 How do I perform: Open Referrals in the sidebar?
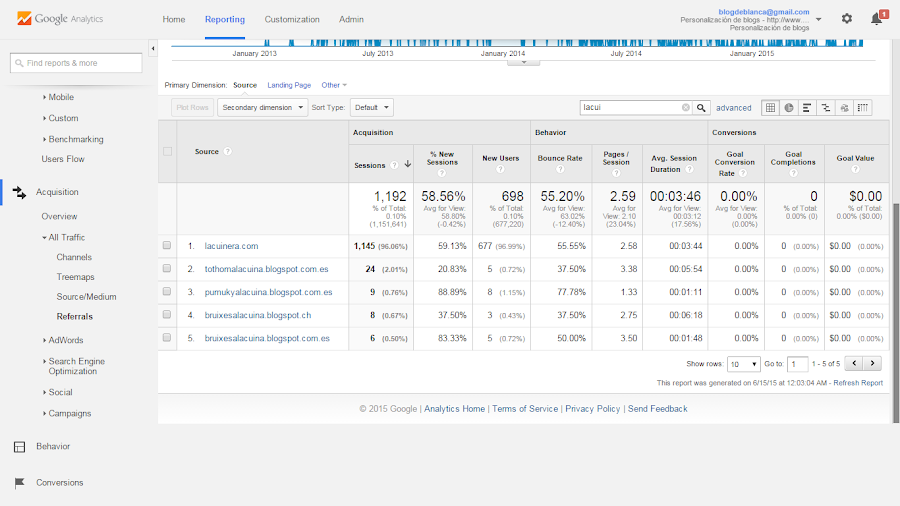click(x=75, y=316)
